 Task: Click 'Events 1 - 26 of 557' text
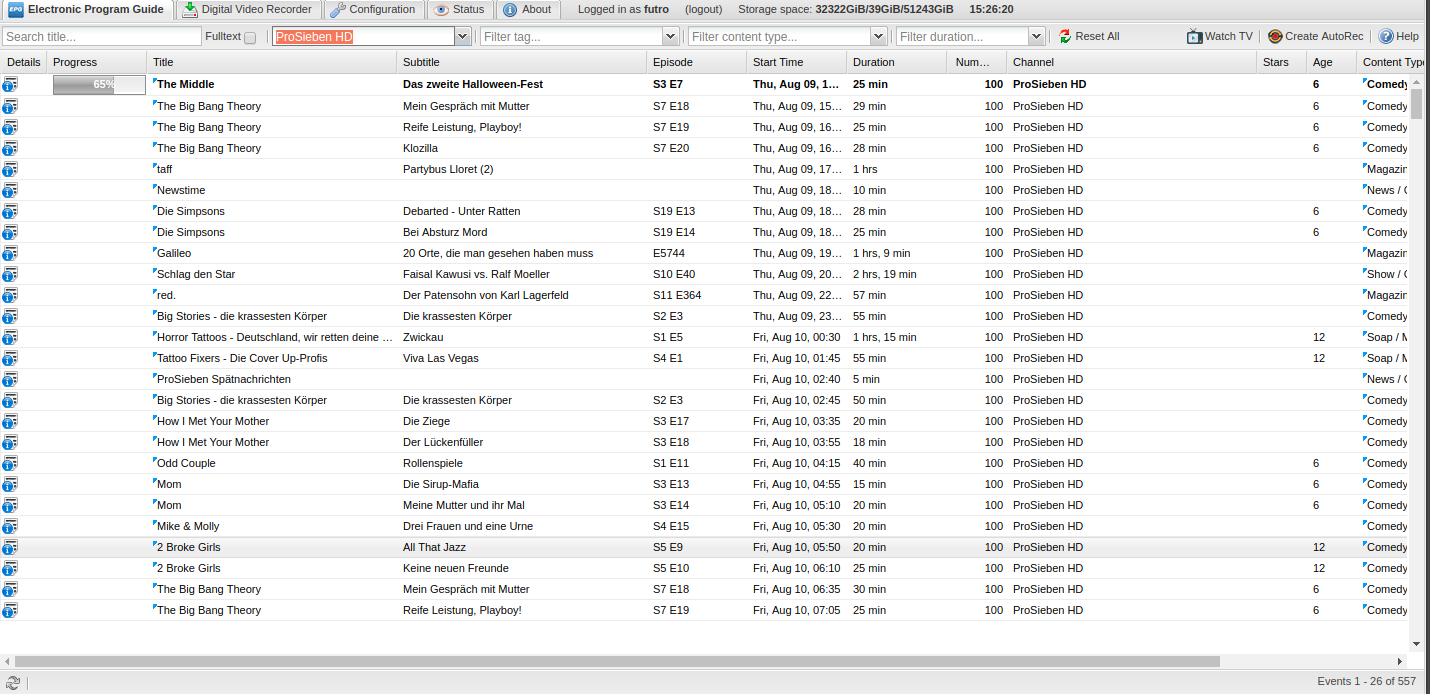click(1367, 681)
